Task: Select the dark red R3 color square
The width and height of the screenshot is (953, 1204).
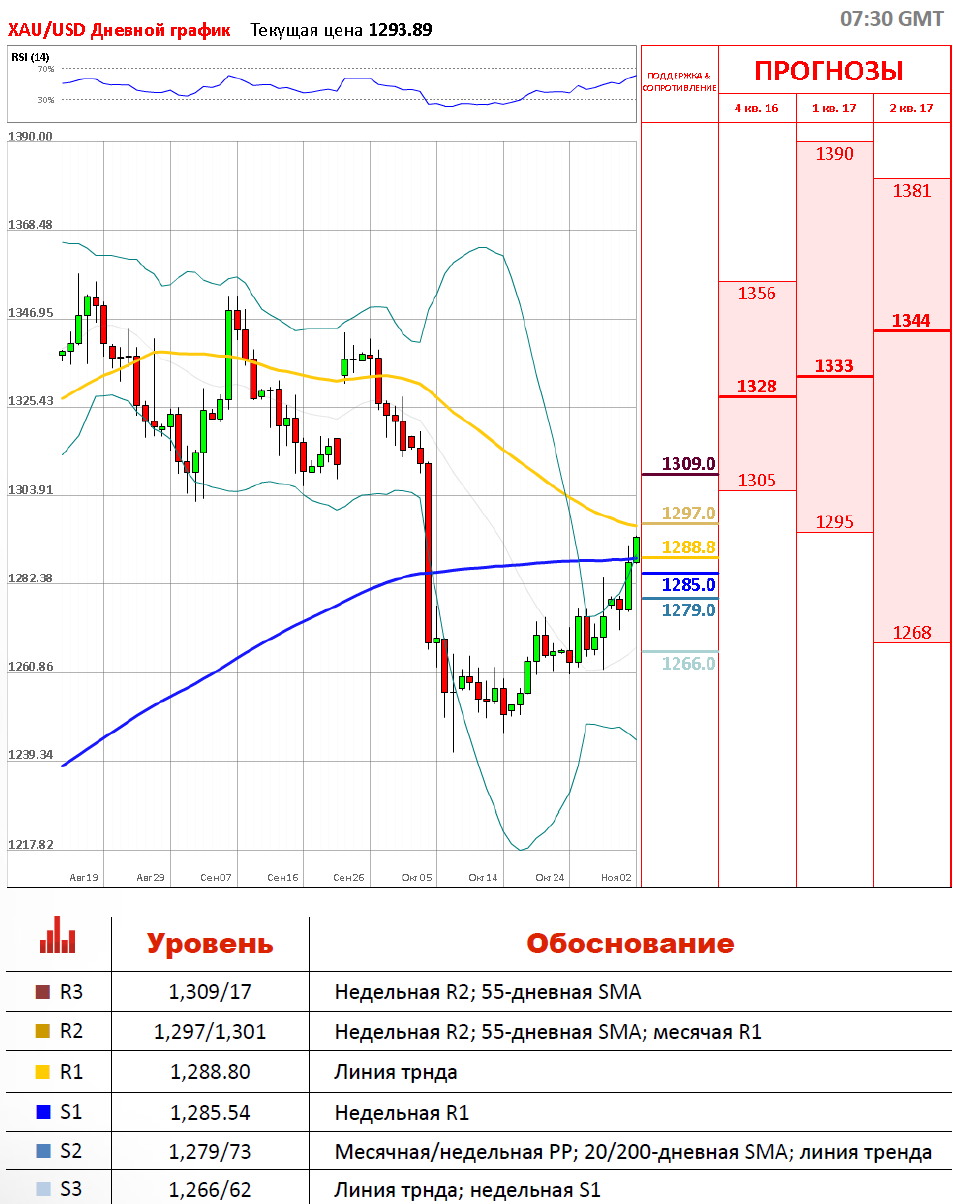Action: 42,992
